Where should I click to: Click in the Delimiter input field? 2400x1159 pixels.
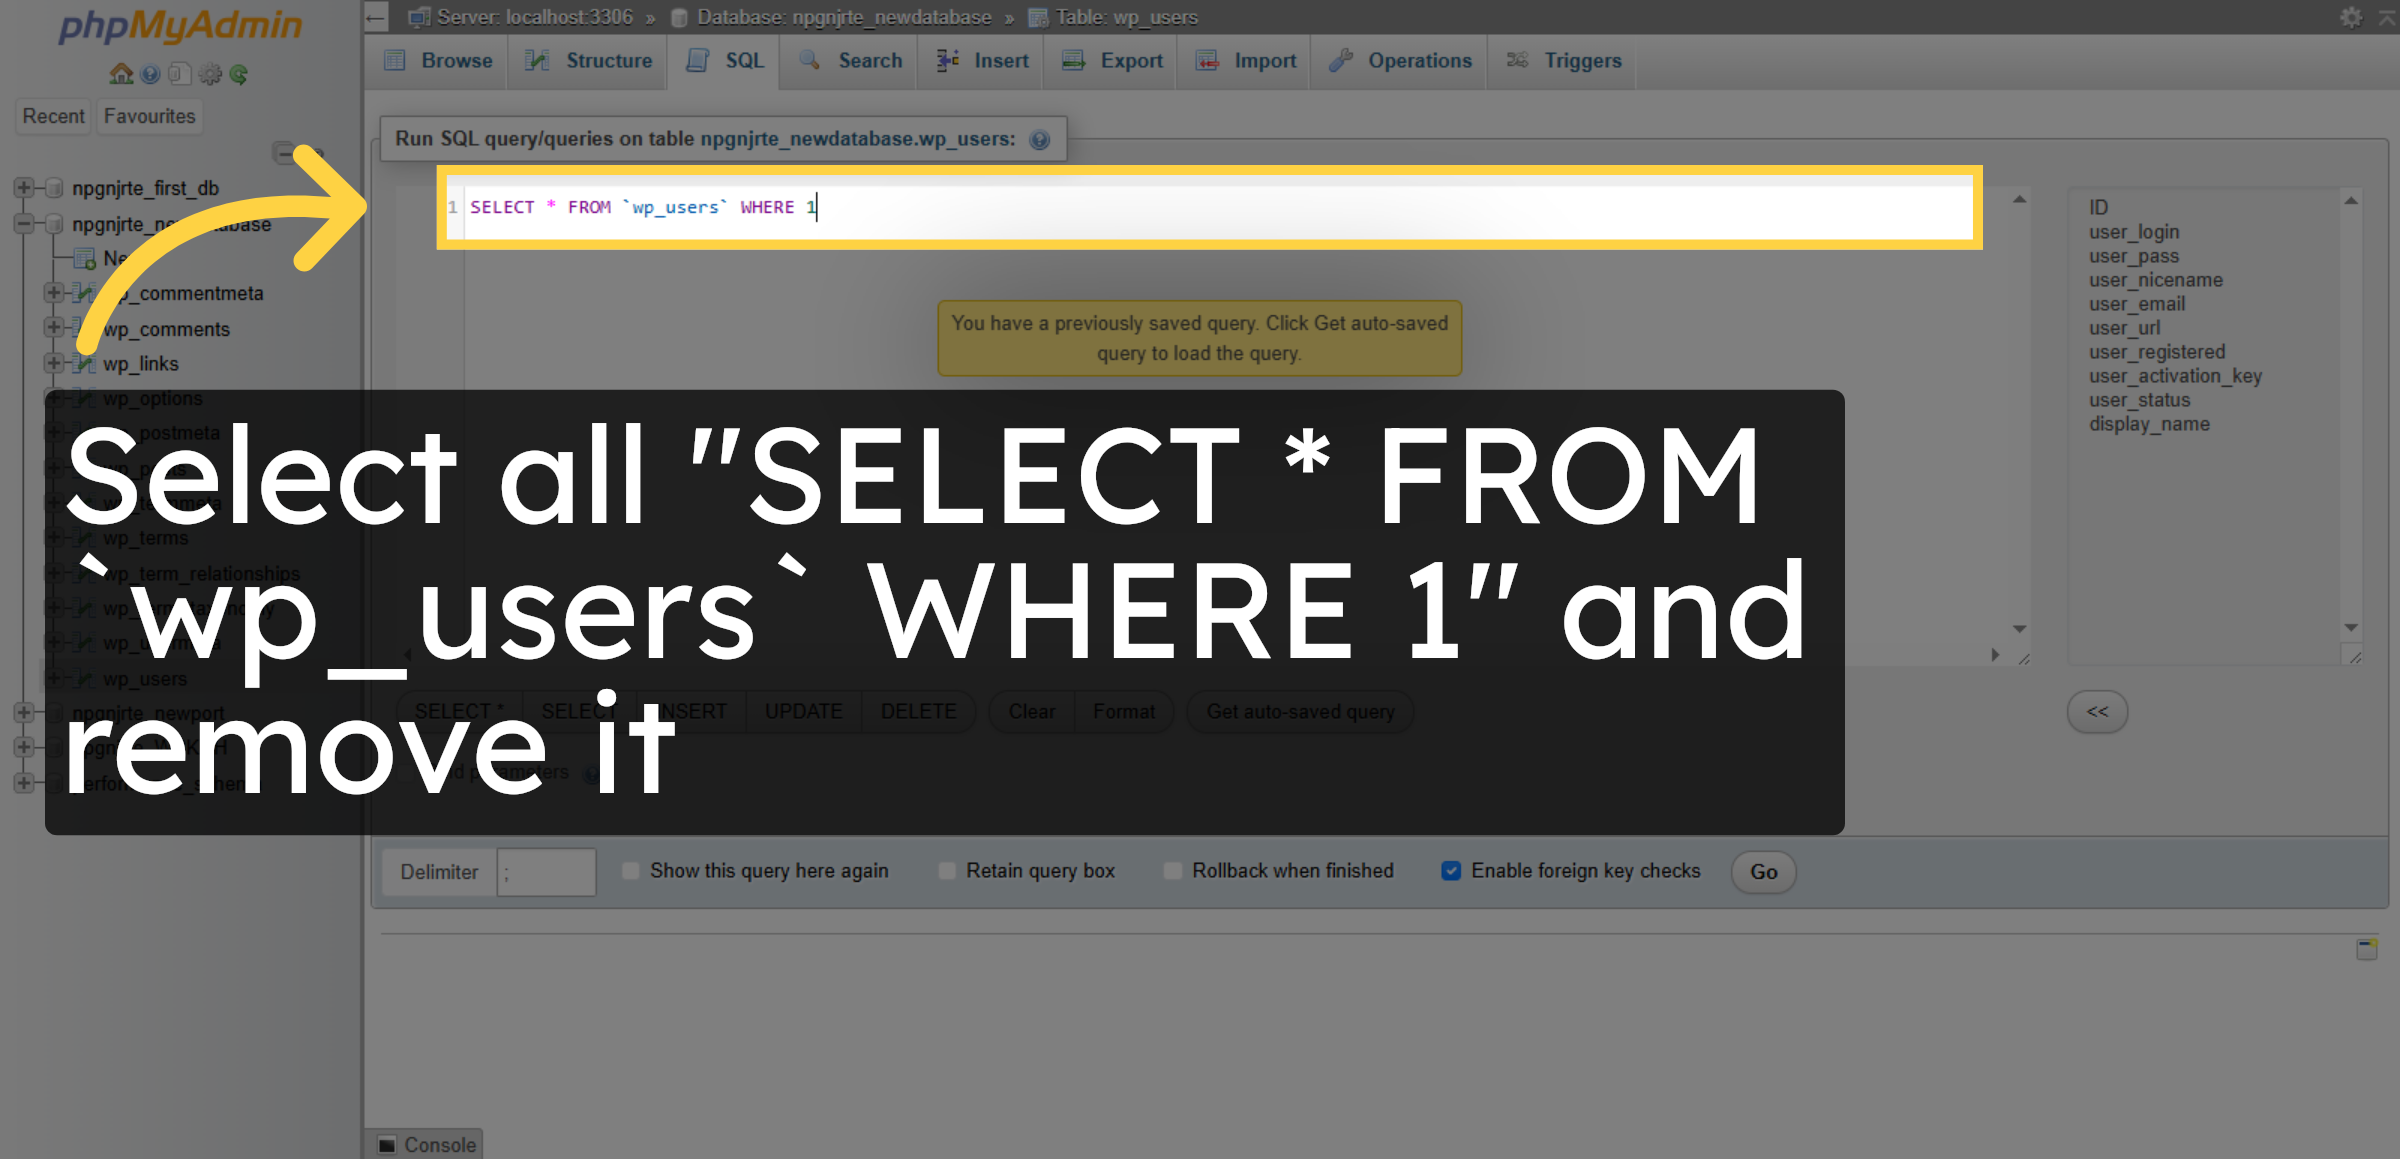(x=546, y=871)
